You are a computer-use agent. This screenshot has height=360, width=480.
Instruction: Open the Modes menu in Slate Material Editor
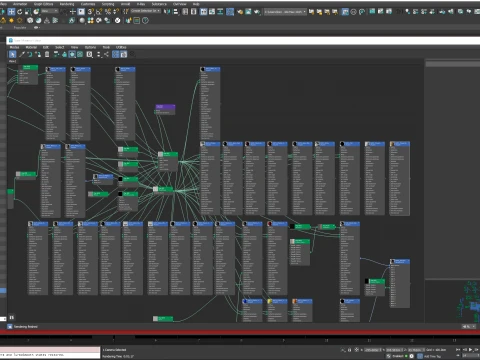[14, 47]
